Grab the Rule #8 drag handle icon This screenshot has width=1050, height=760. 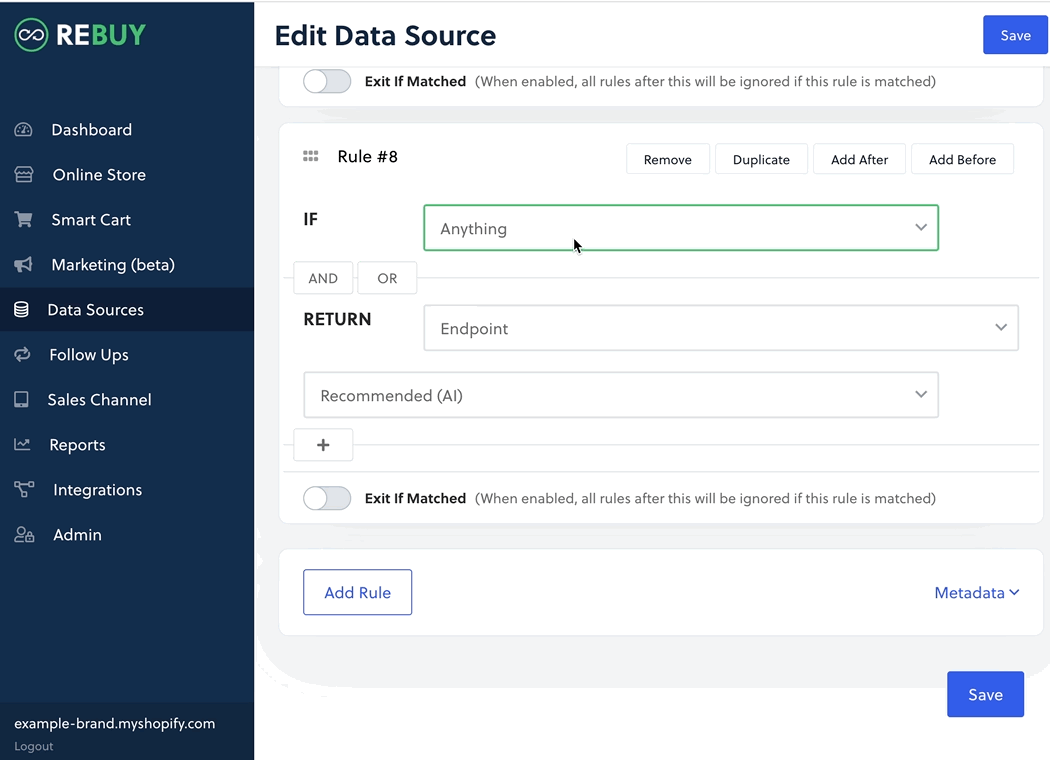point(311,156)
